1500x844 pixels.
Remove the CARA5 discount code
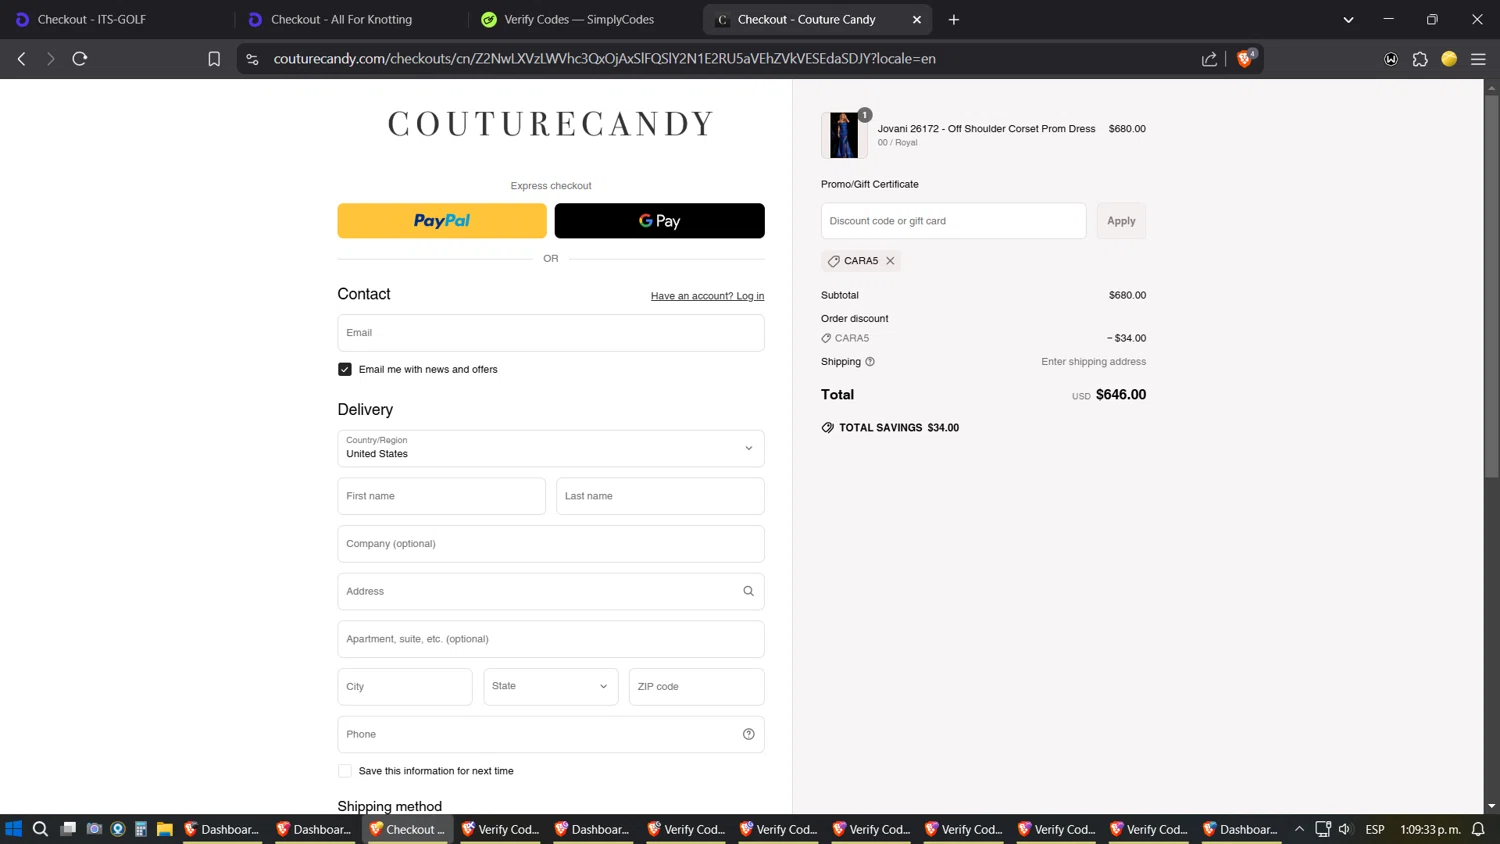pos(890,261)
